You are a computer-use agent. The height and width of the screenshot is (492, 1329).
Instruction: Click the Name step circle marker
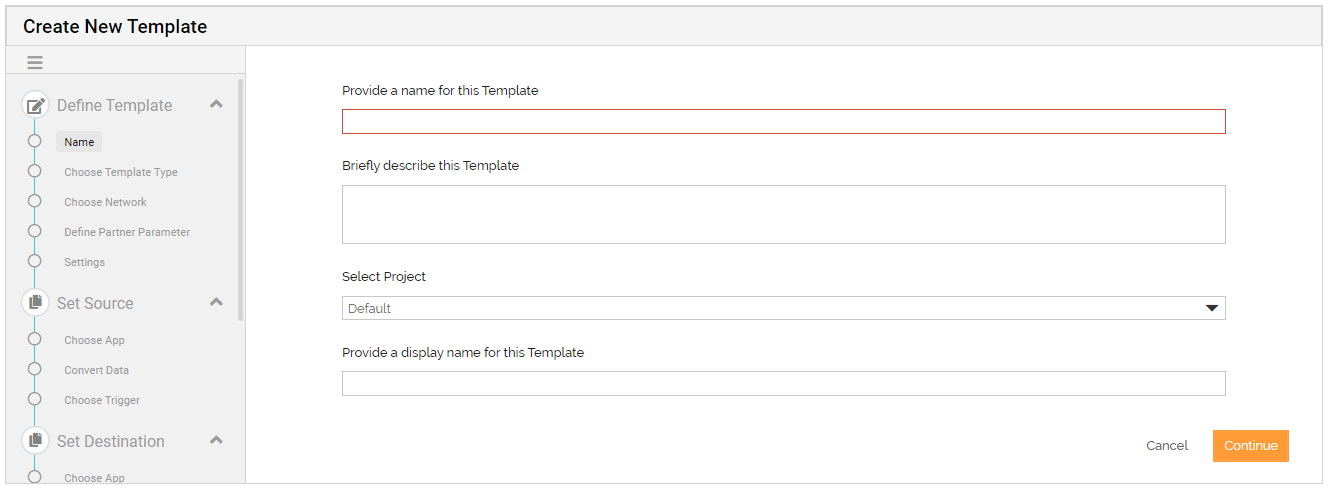(35, 142)
